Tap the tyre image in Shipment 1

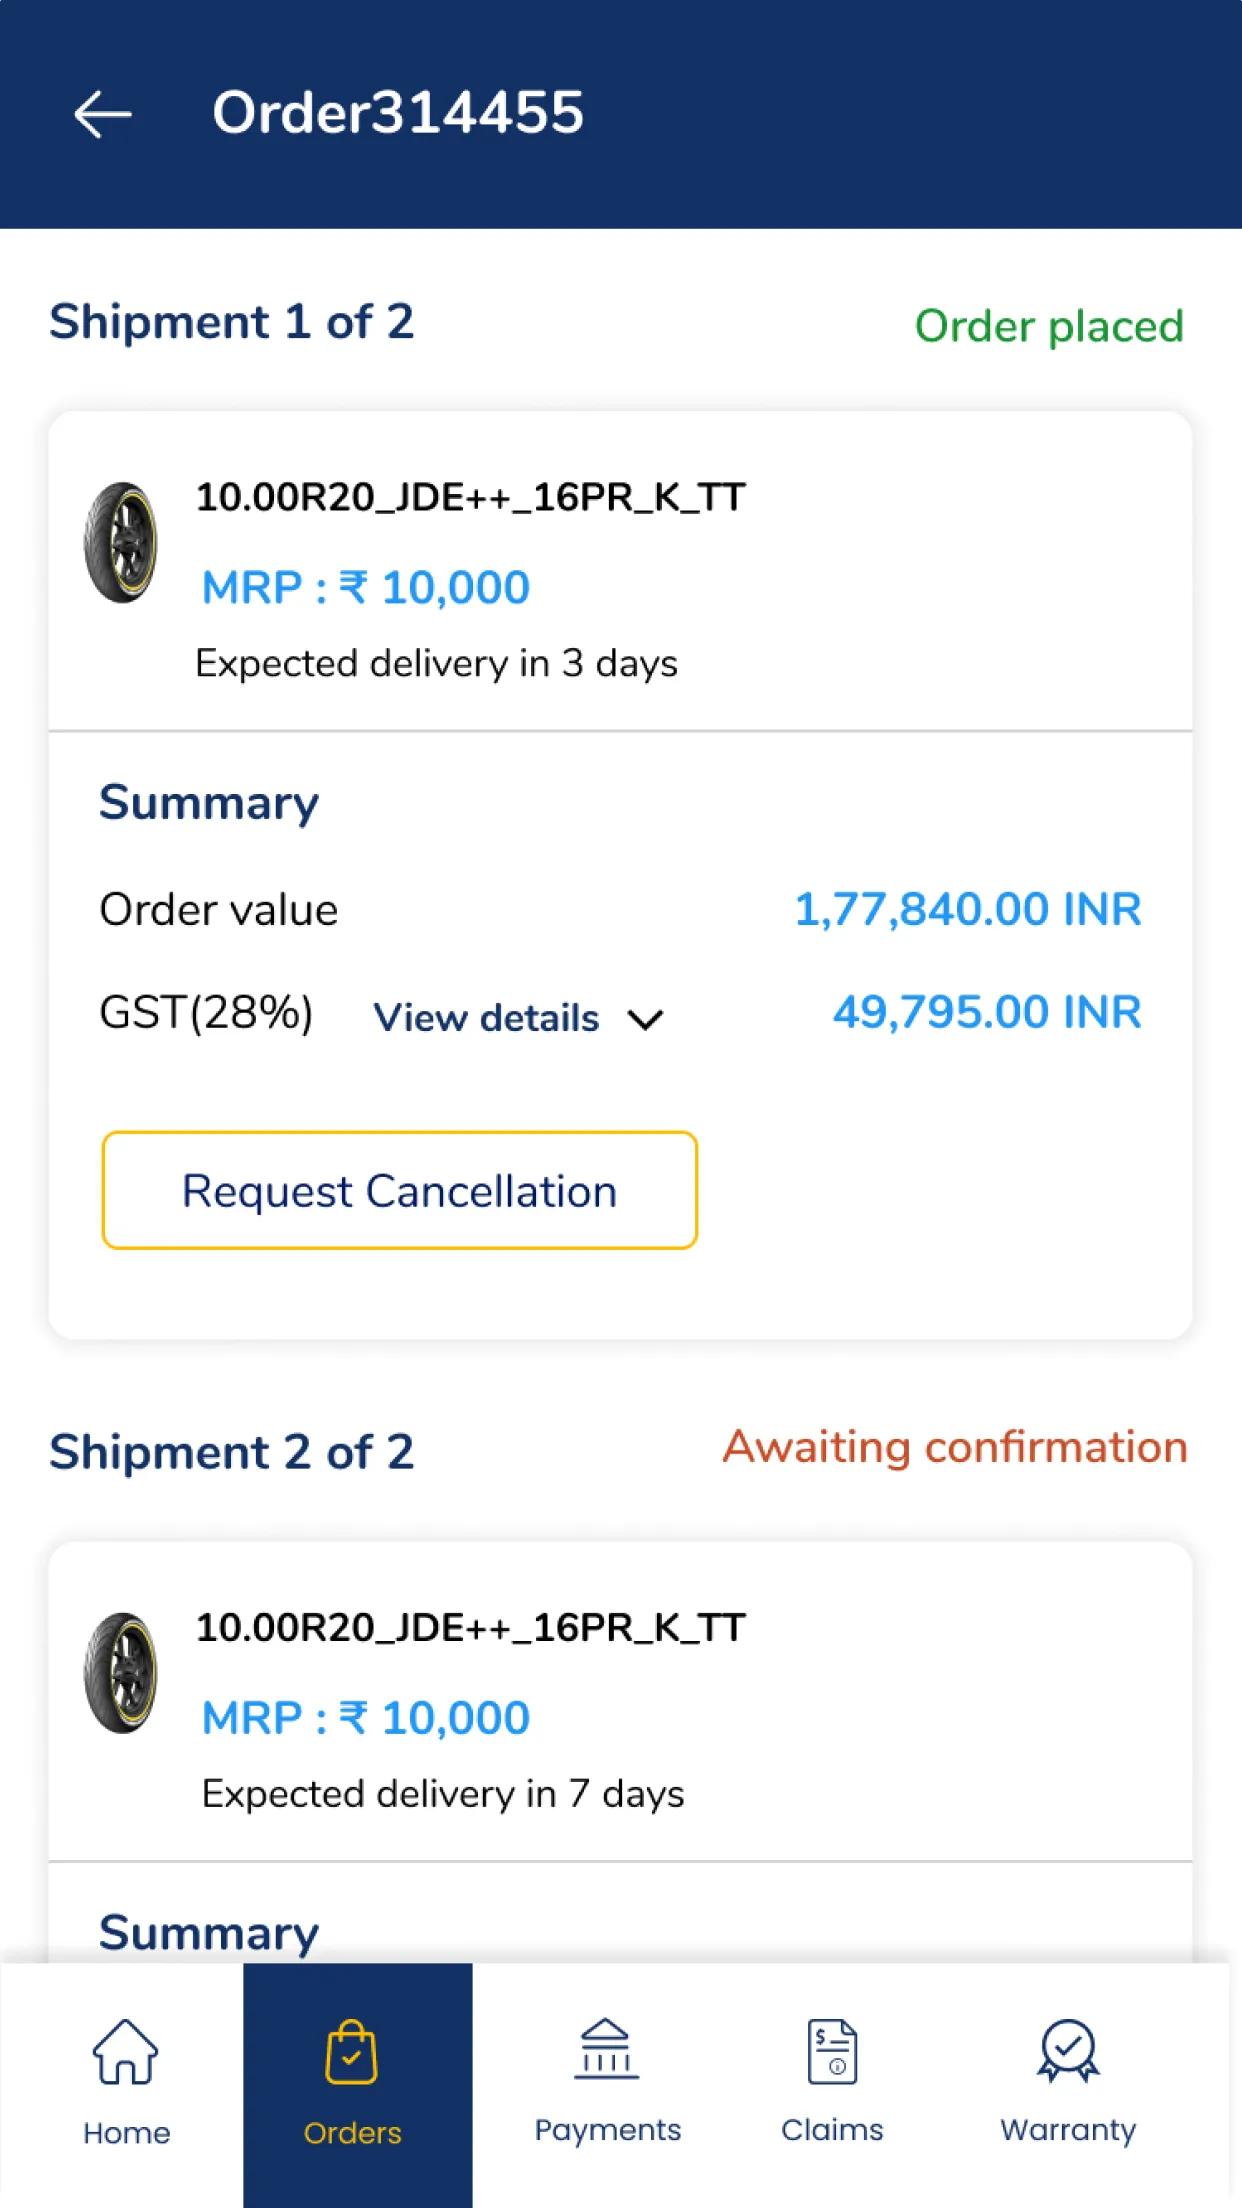pyautogui.click(x=121, y=543)
